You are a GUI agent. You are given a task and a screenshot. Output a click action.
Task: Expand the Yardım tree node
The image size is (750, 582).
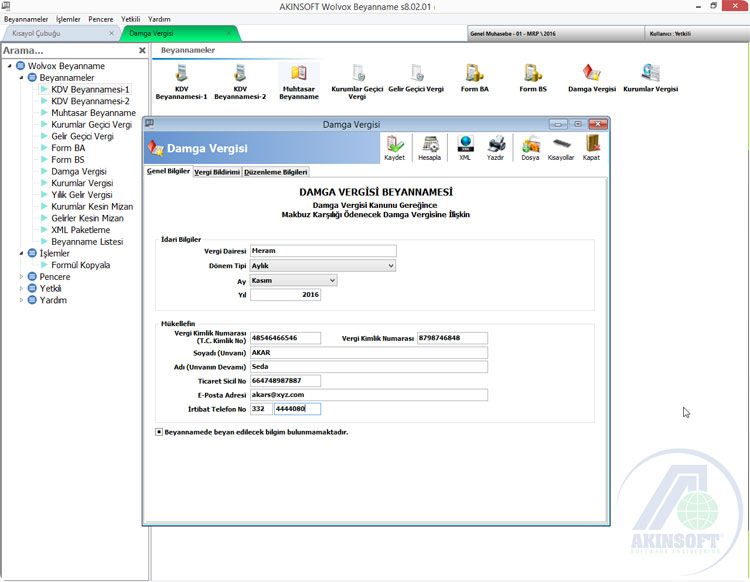coord(22,300)
